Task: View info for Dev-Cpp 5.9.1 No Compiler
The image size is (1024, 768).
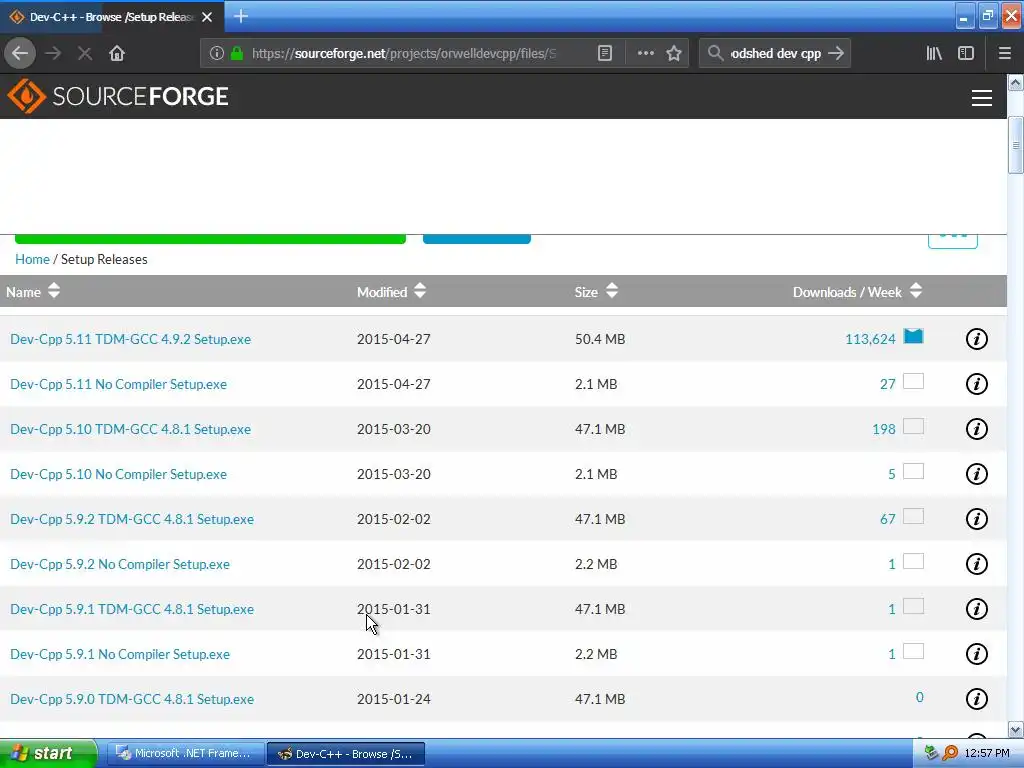Action: point(976,654)
